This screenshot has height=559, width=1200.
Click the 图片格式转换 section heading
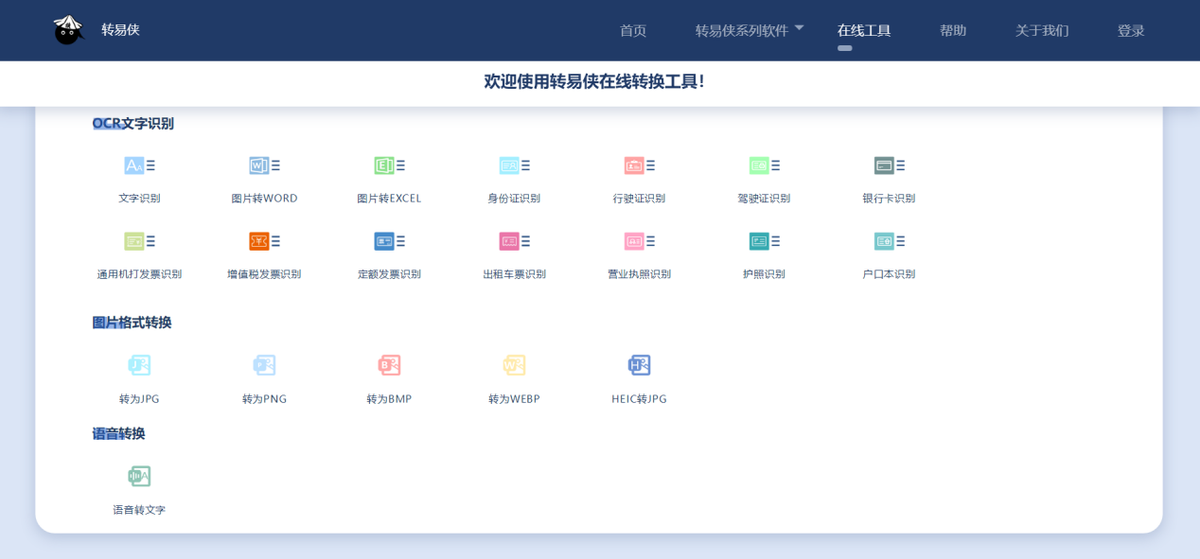[132, 322]
